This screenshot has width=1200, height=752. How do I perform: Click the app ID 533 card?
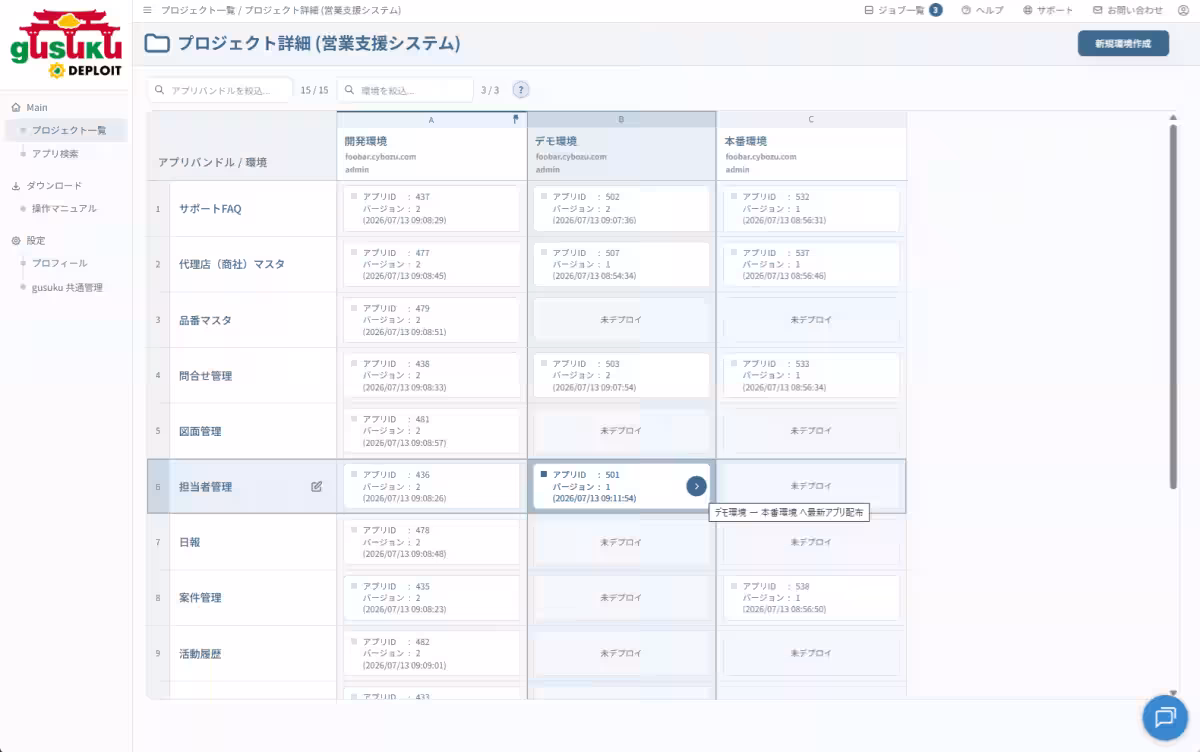(x=811, y=376)
